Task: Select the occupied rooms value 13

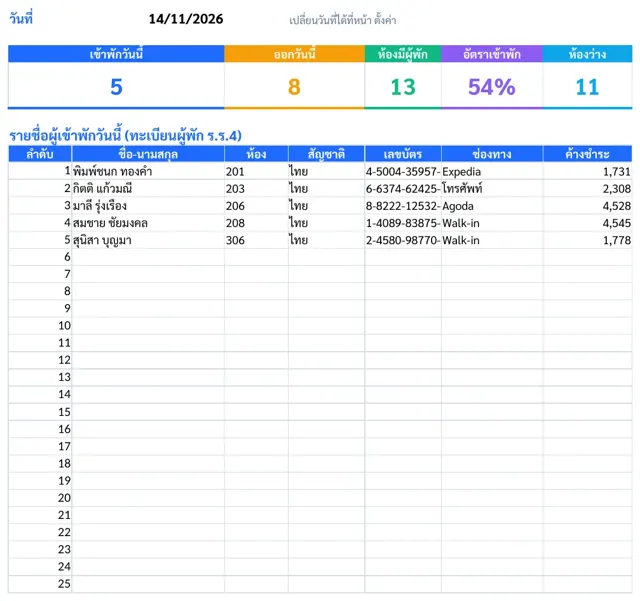Action: (x=403, y=87)
